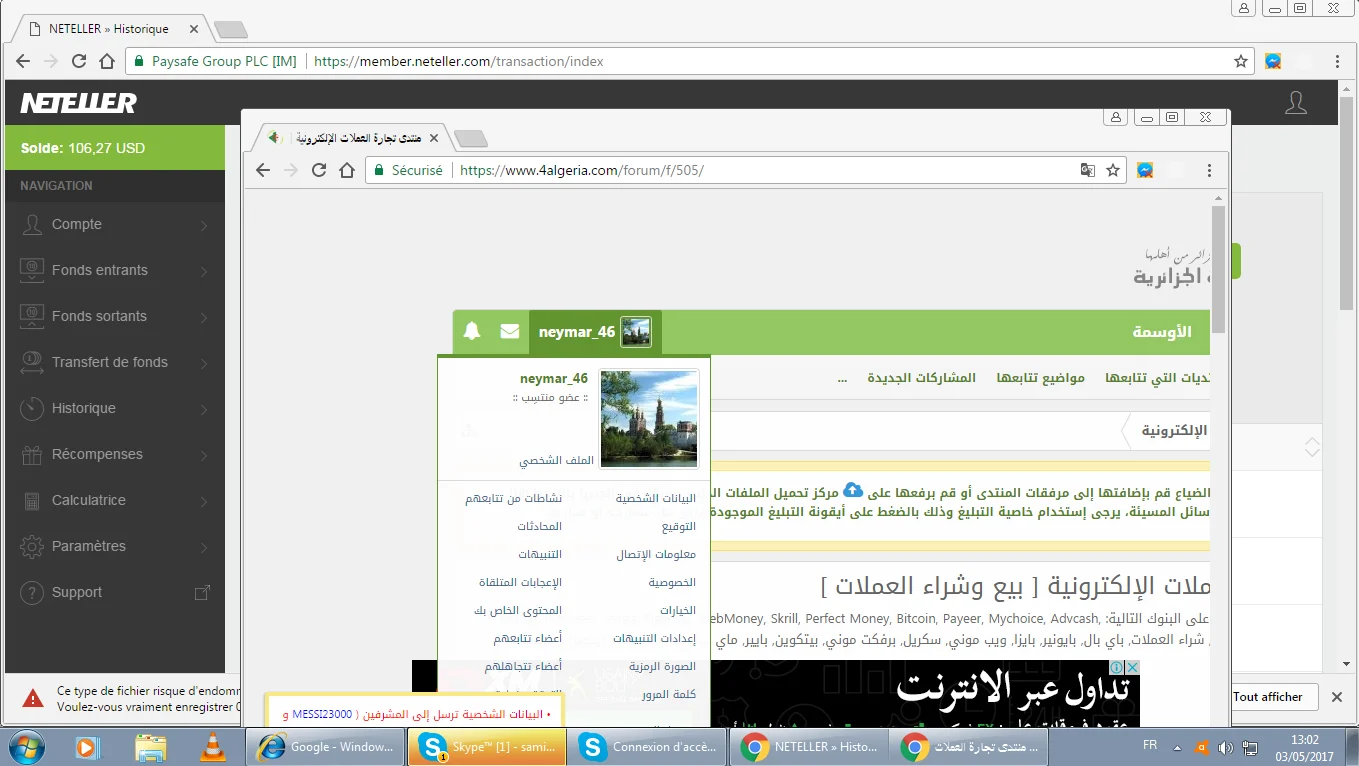Screen dimensions: 1359x766
Task: Expand the Transfert de fonds section
Action: click(x=112, y=363)
